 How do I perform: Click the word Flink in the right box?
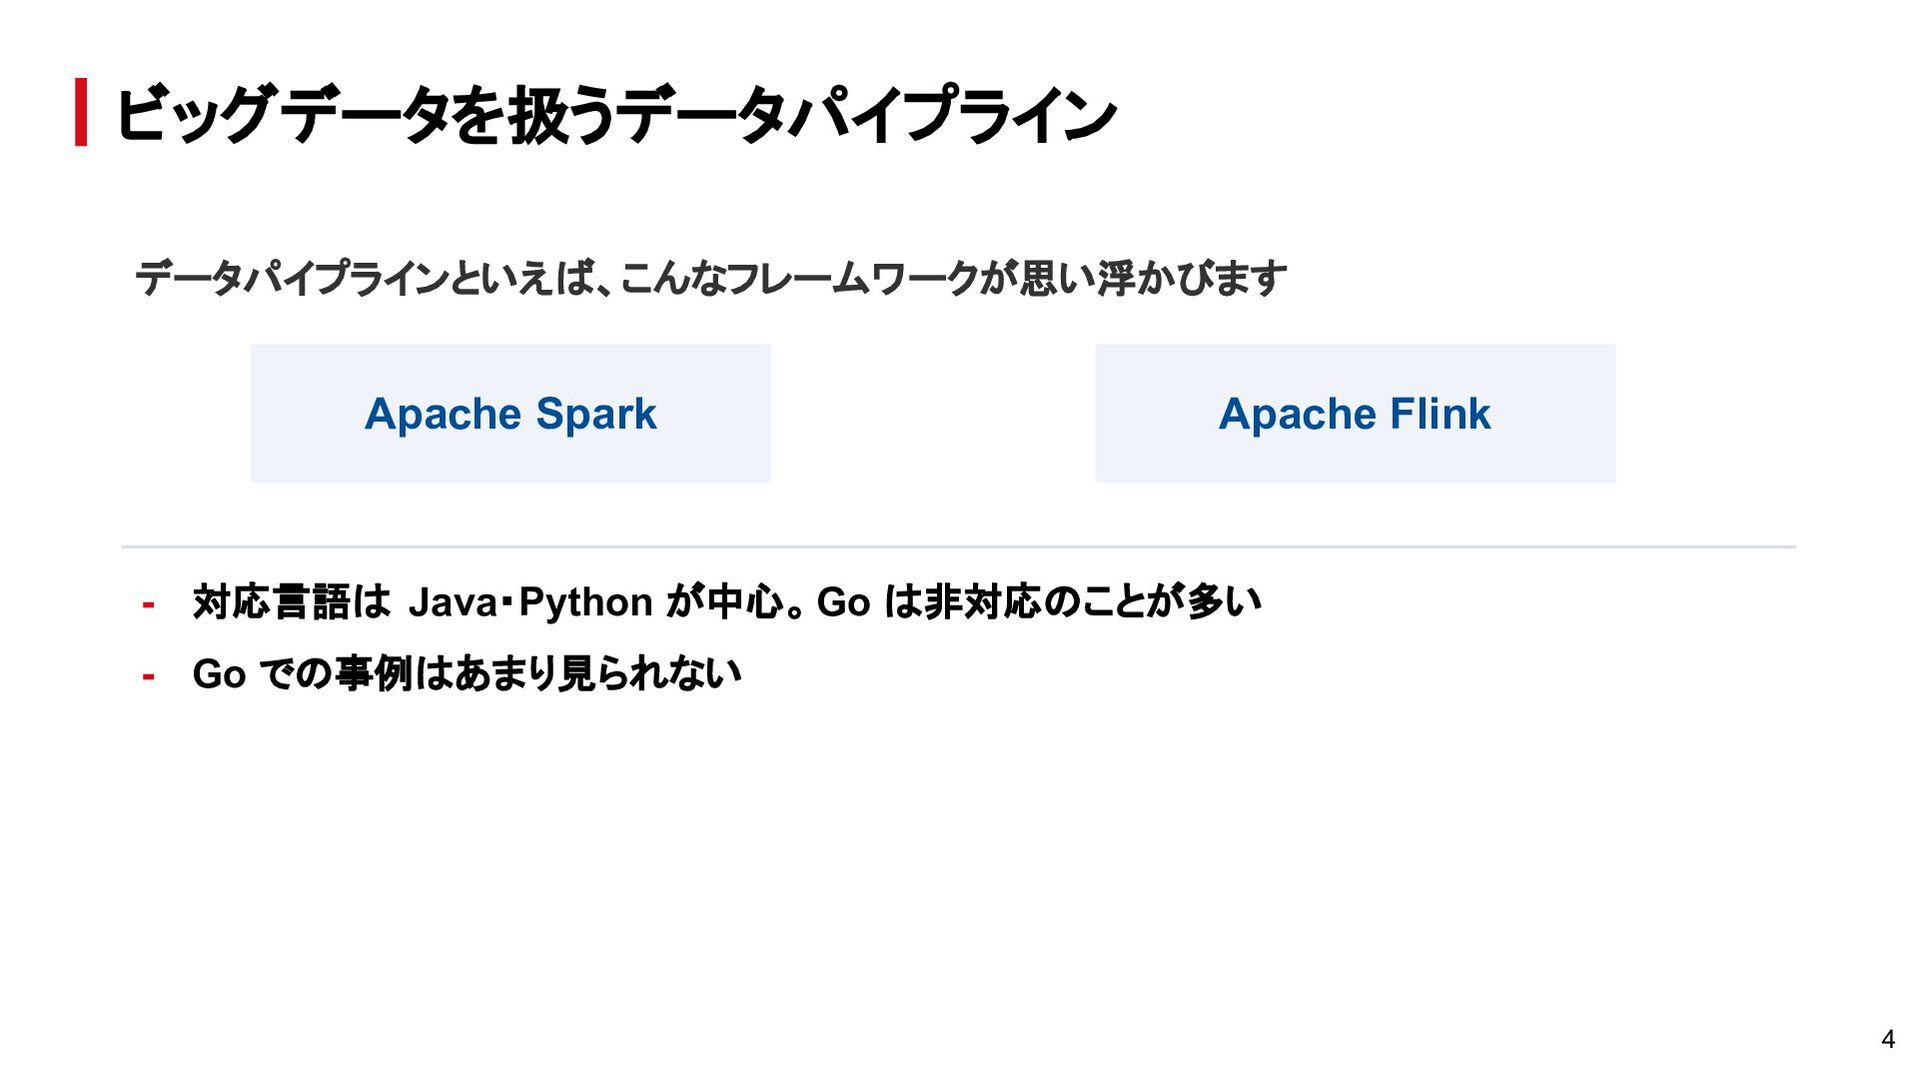point(1440,414)
